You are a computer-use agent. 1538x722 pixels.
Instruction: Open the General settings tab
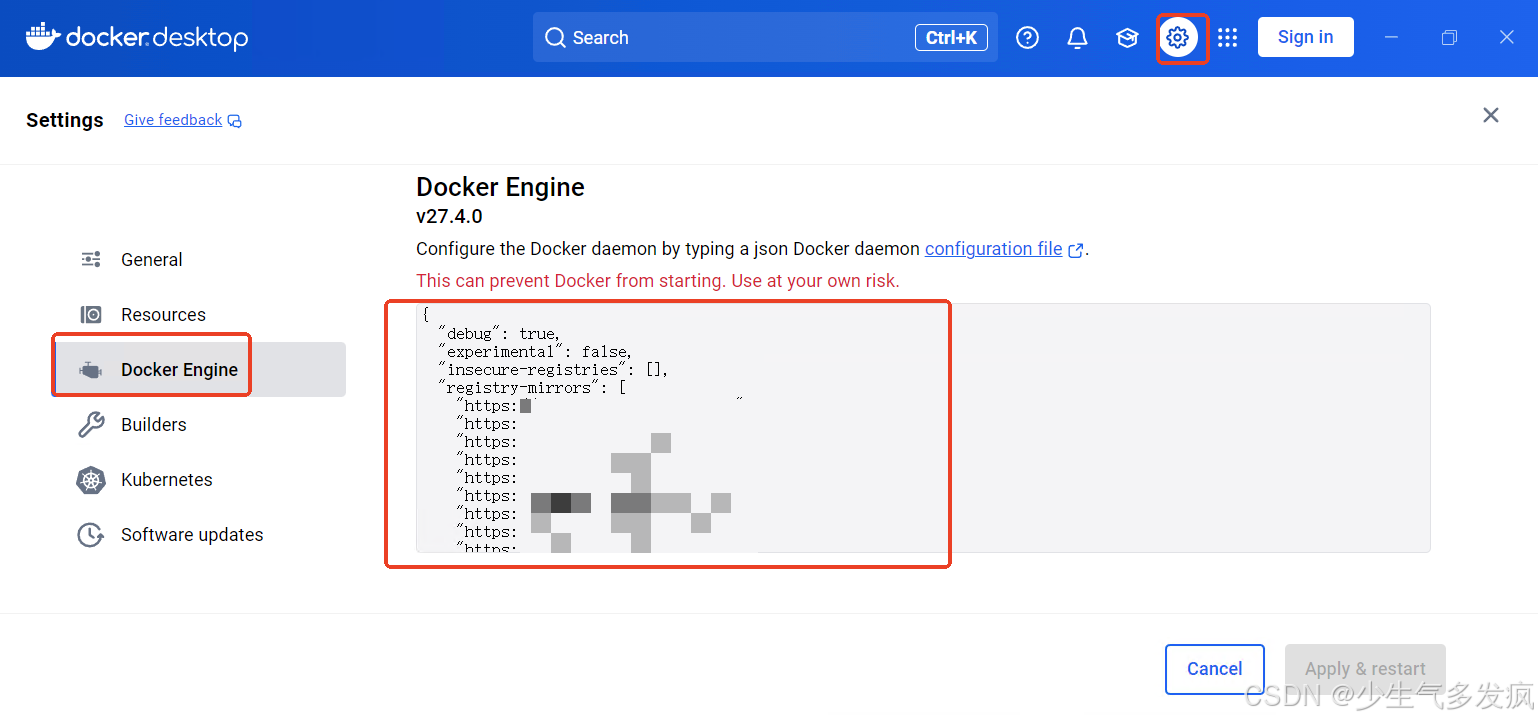coord(198,260)
